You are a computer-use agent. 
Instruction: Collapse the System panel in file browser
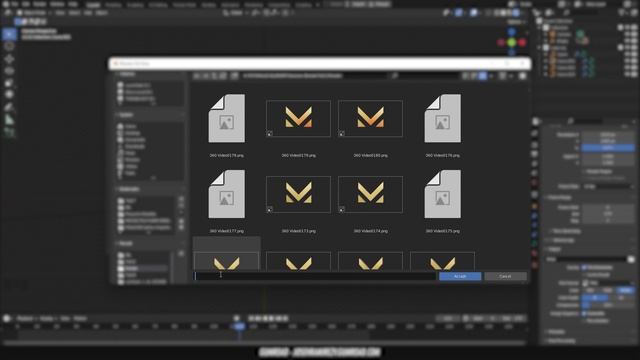click(x=126, y=115)
